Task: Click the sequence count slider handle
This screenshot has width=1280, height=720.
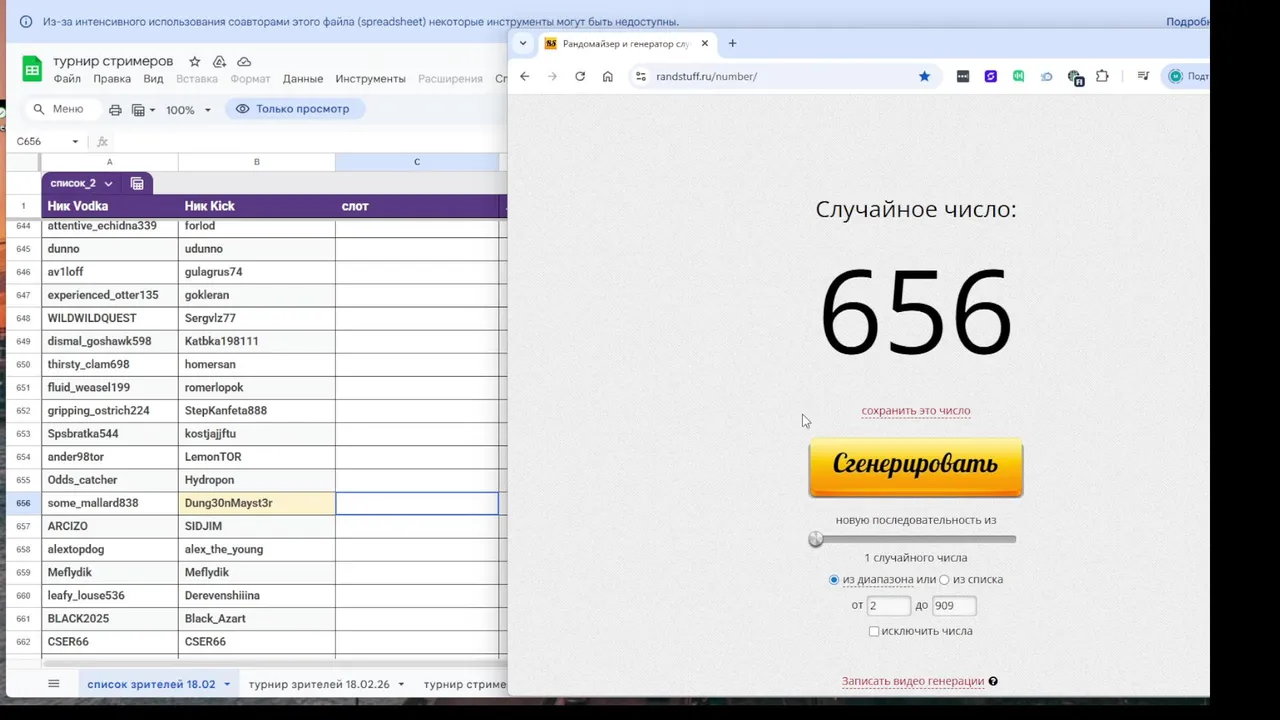Action: pyautogui.click(x=816, y=539)
